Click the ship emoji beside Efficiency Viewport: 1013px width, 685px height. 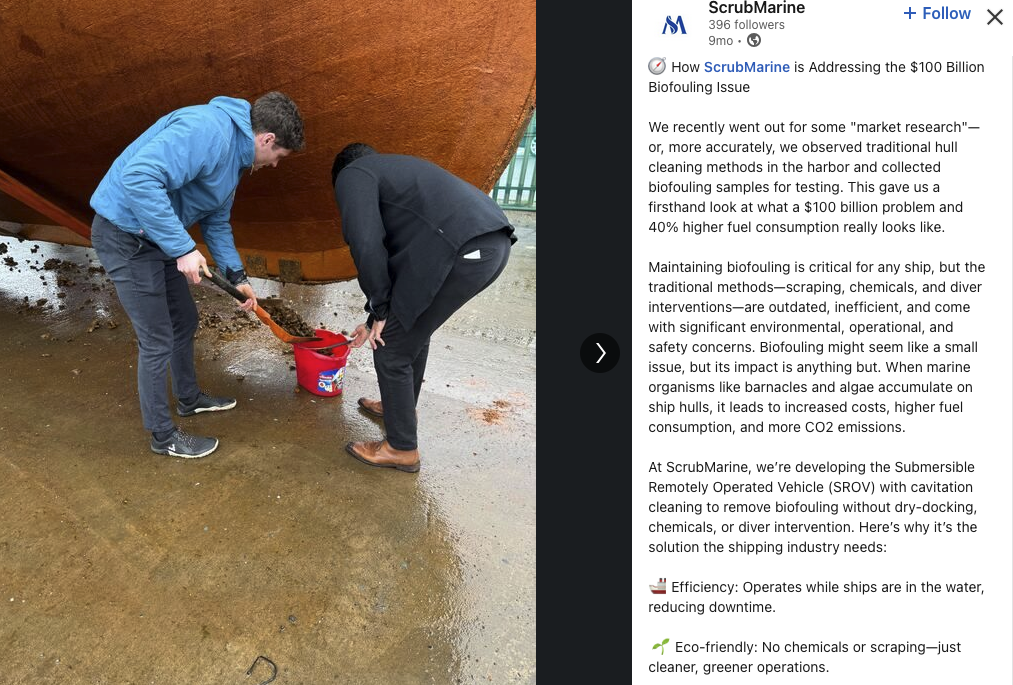coord(658,587)
